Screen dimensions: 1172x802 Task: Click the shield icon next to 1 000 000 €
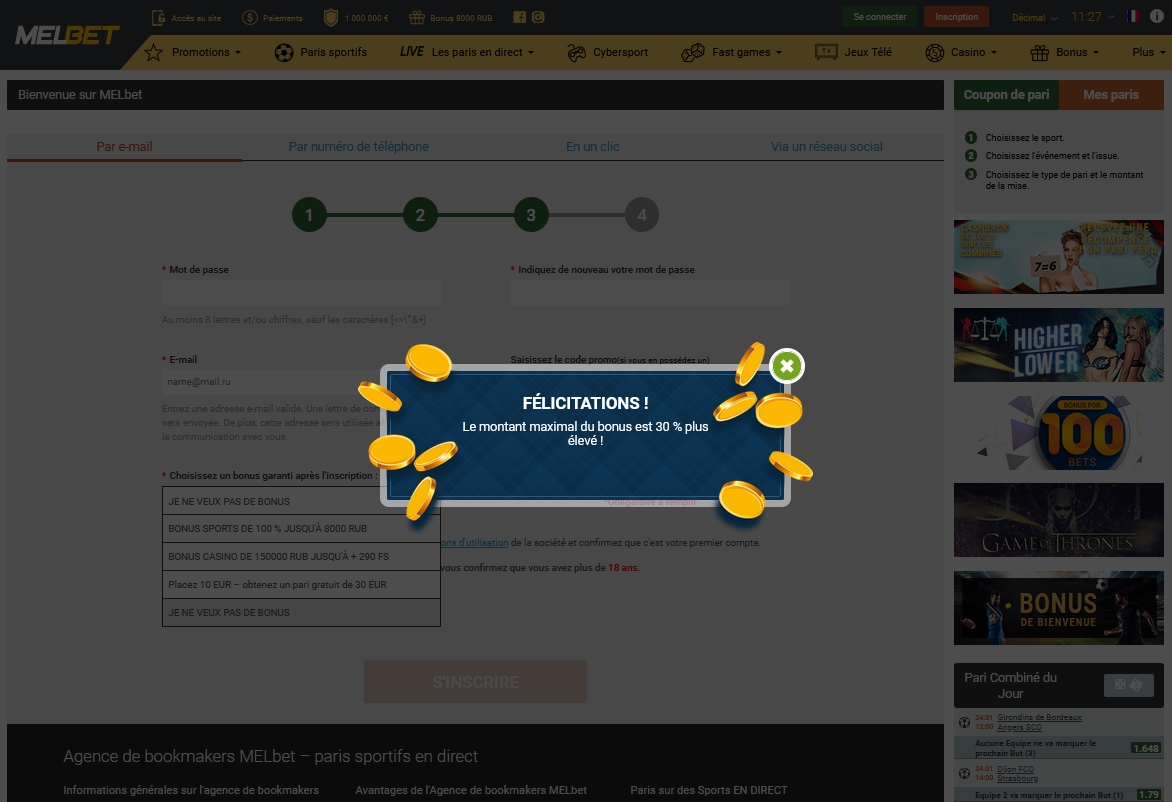[331, 17]
